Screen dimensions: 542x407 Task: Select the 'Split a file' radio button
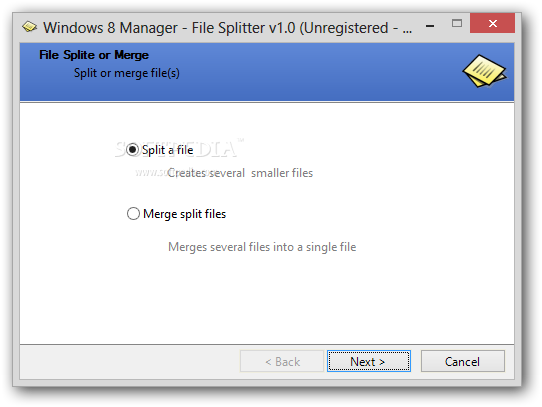click(x=132, y=150)
